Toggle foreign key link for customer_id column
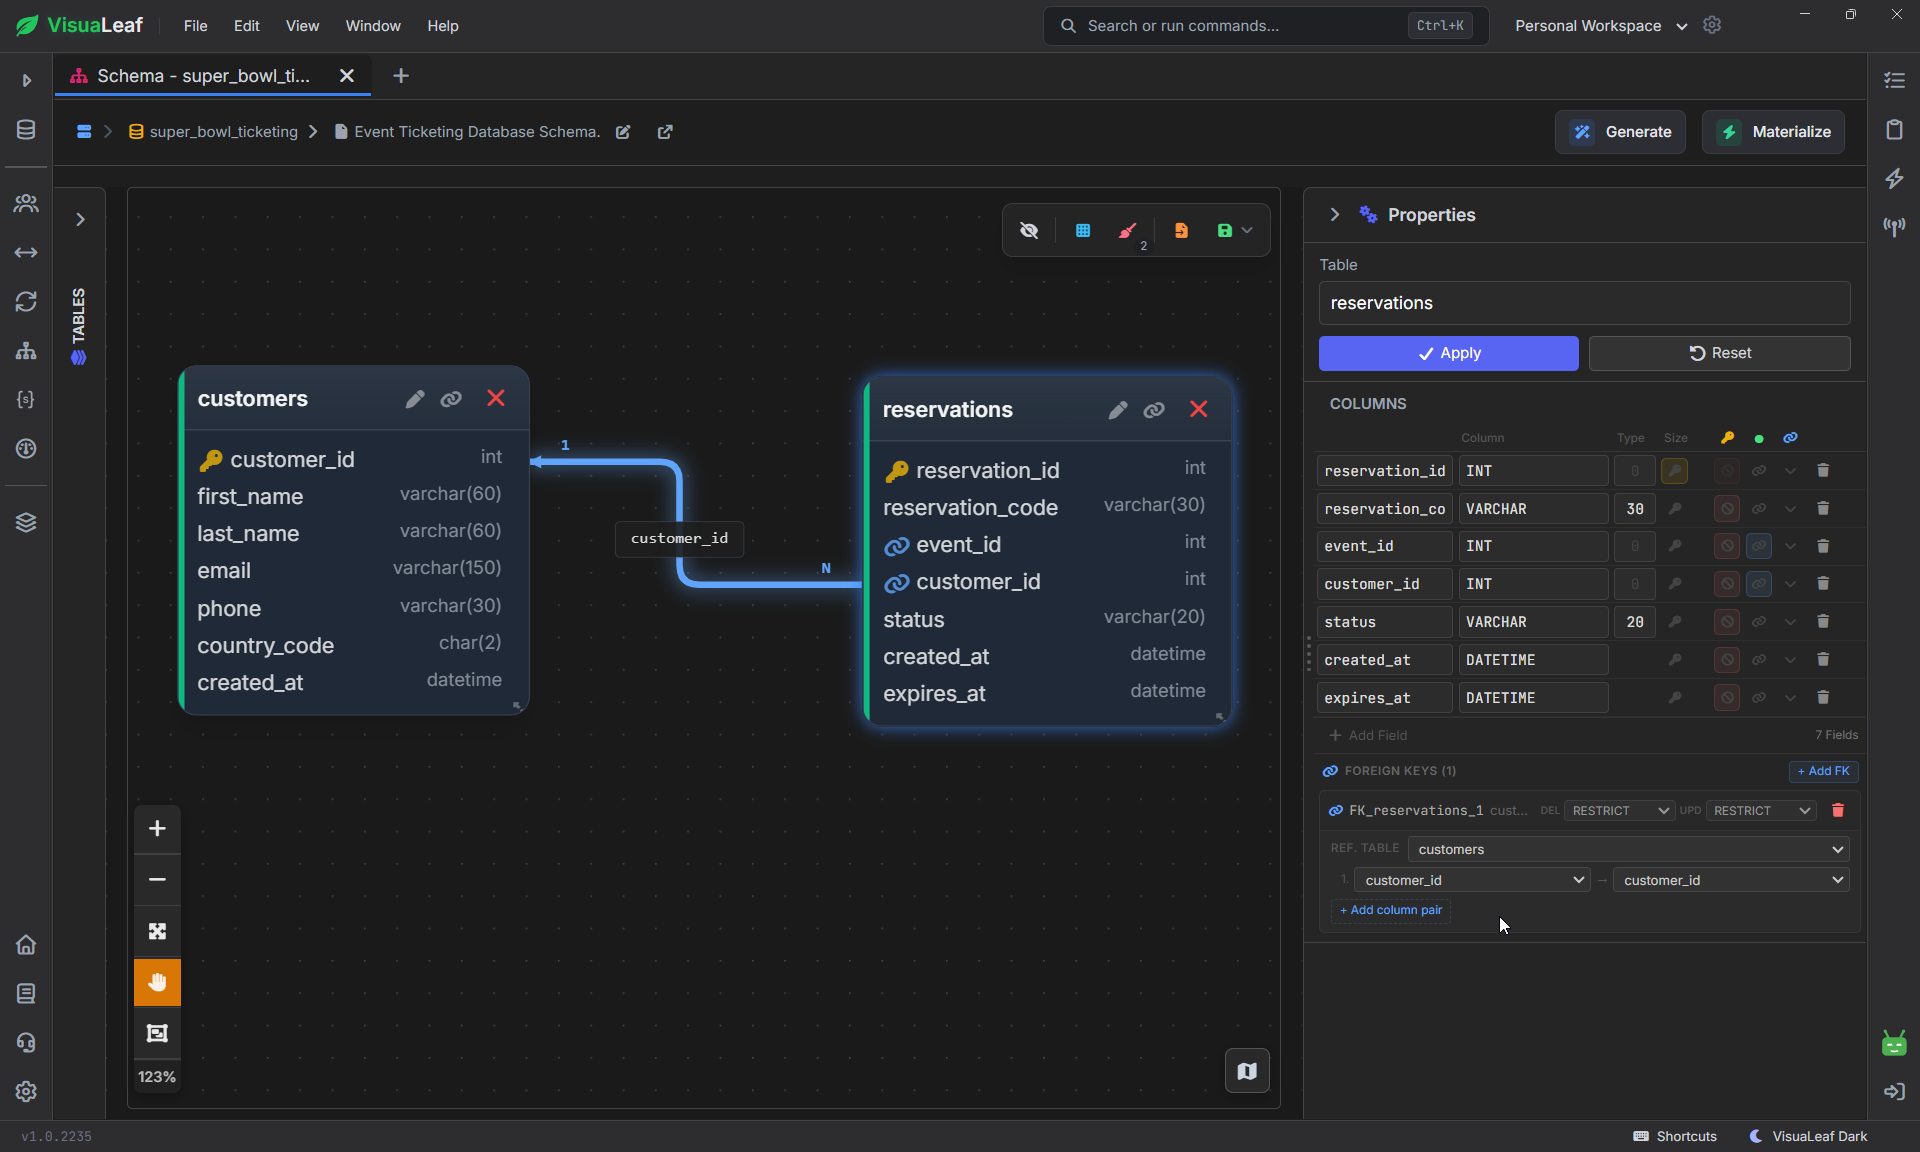 point(1759,584)
